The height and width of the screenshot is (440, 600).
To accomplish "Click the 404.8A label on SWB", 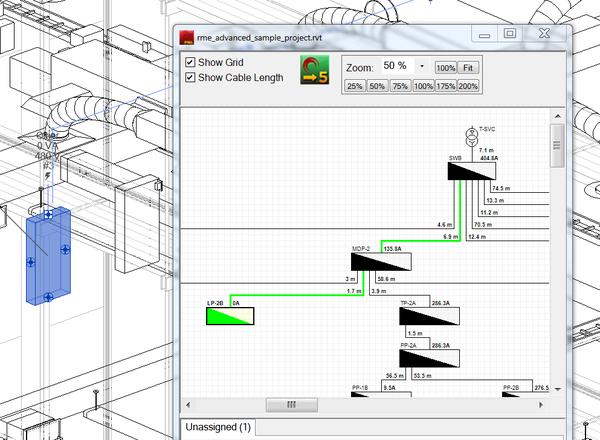I will [489, 158].
